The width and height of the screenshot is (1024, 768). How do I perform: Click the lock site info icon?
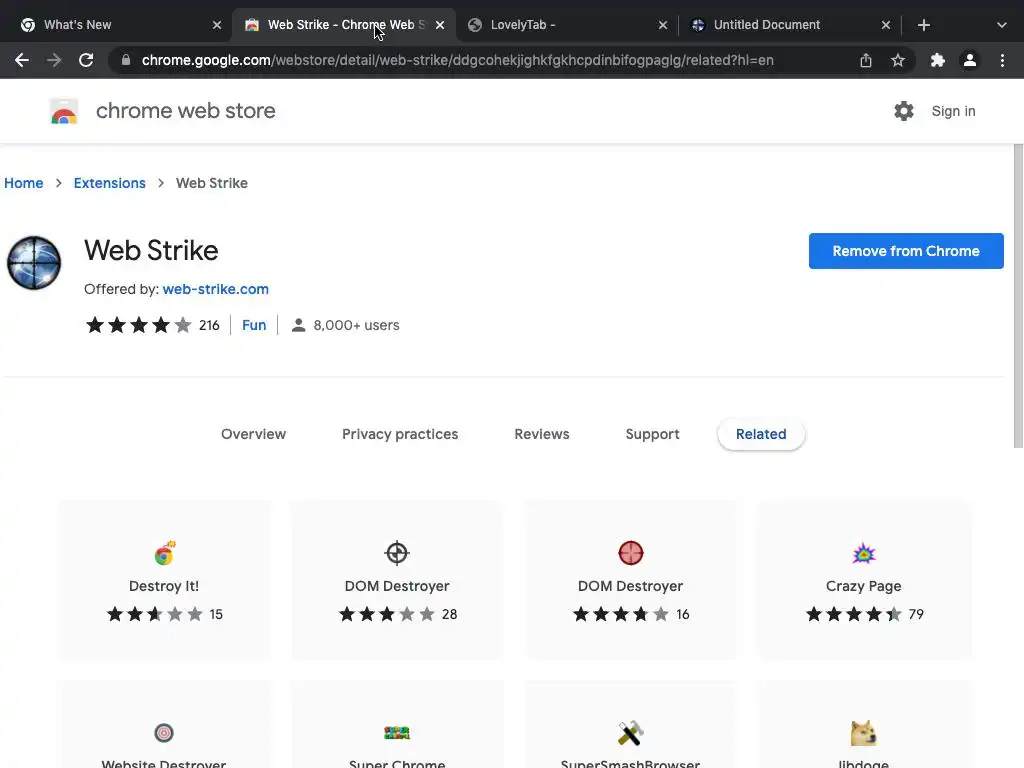coord(126,60)
